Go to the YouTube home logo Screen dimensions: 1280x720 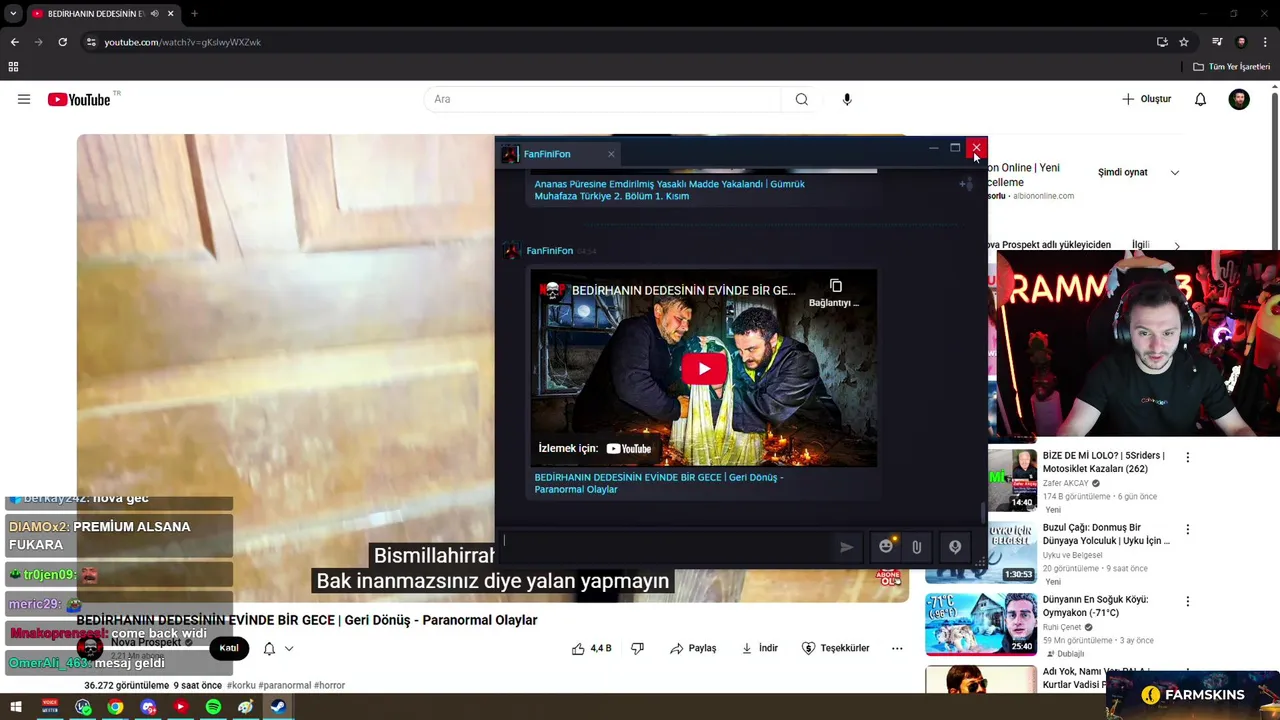pos(79,99)
